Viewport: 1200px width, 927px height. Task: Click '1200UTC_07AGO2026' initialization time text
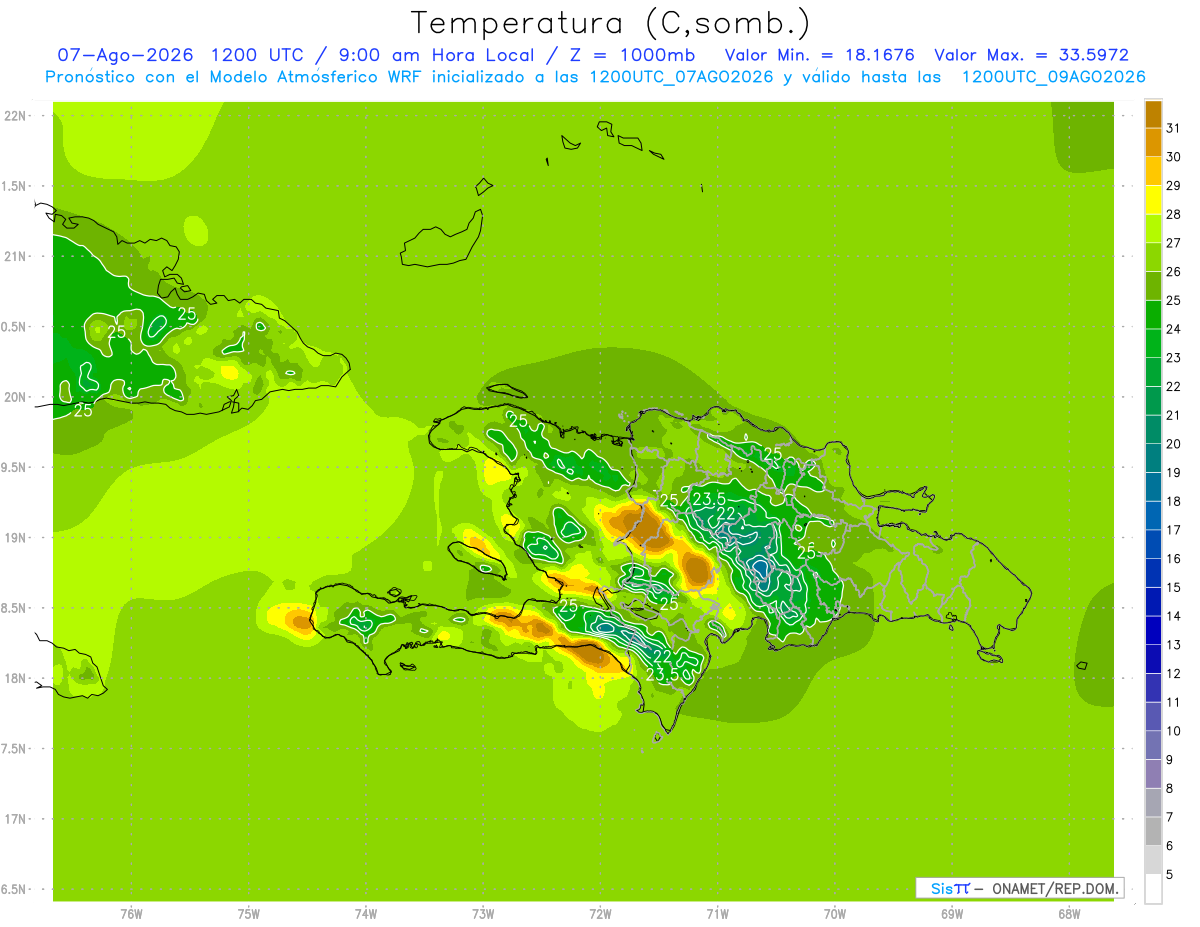pos(682,77)
